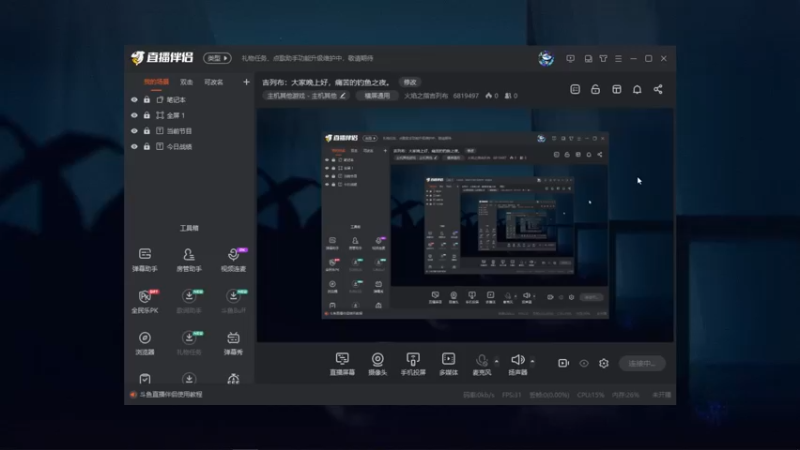Edit the 主机其他游戏 category selector
This screenshot has width=800, height=450.
[306, 96]
